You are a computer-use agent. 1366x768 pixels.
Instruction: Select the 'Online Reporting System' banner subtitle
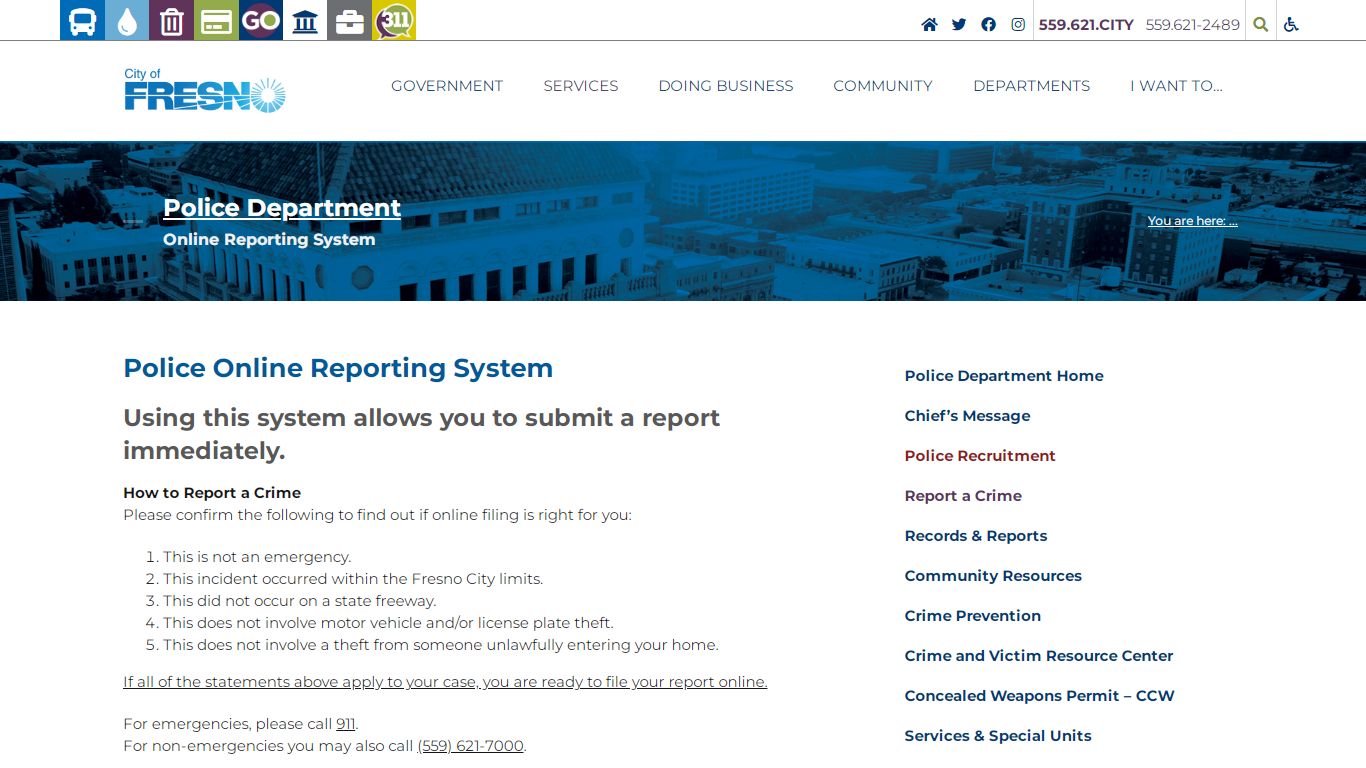[269, 240]
